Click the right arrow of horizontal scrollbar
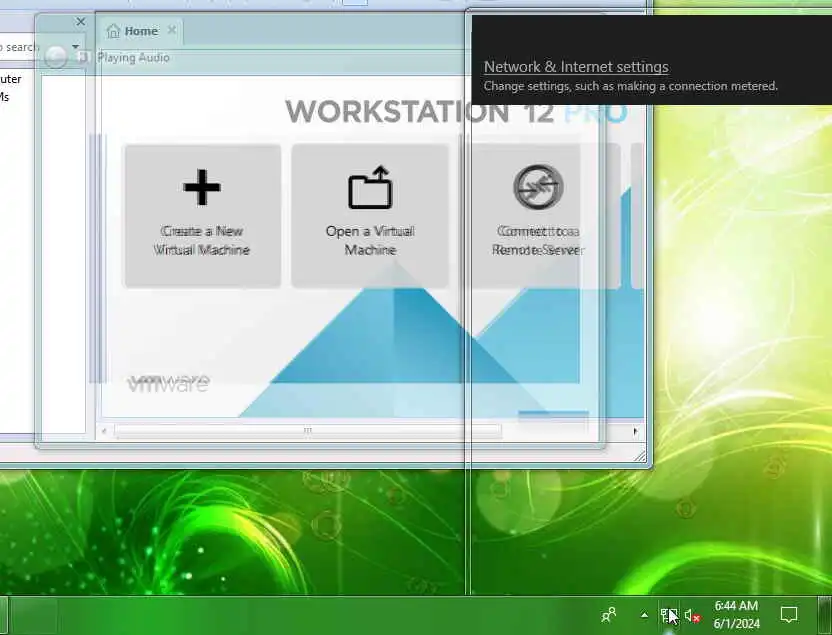The image size is (832, 635). pyautogui.click(x=636, y=431)
